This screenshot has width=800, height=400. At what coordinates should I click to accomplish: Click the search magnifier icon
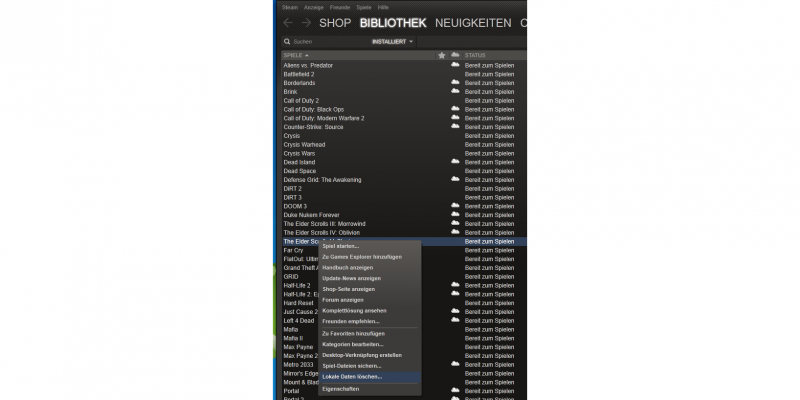(287, 42)
